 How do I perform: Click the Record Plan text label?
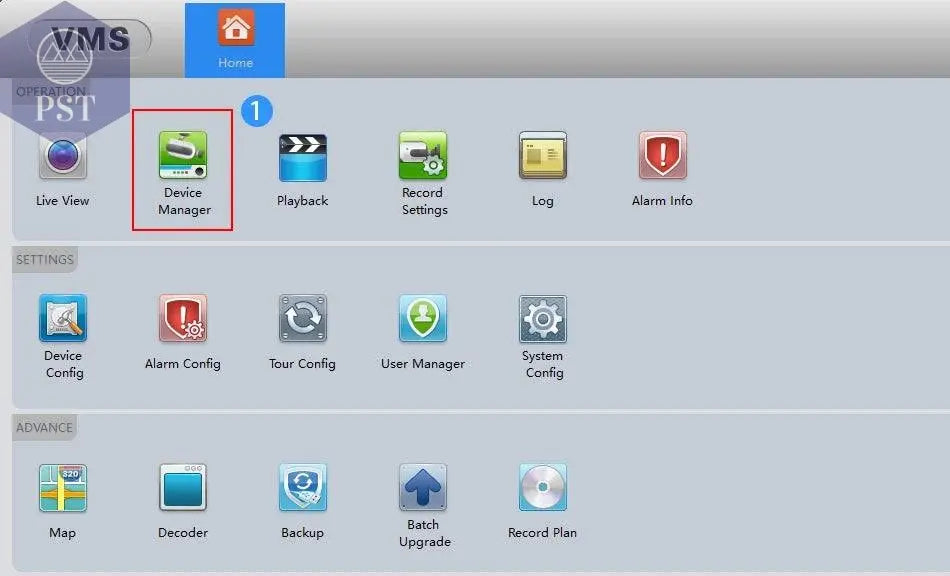pyautogui.click(x=542, y=533)
